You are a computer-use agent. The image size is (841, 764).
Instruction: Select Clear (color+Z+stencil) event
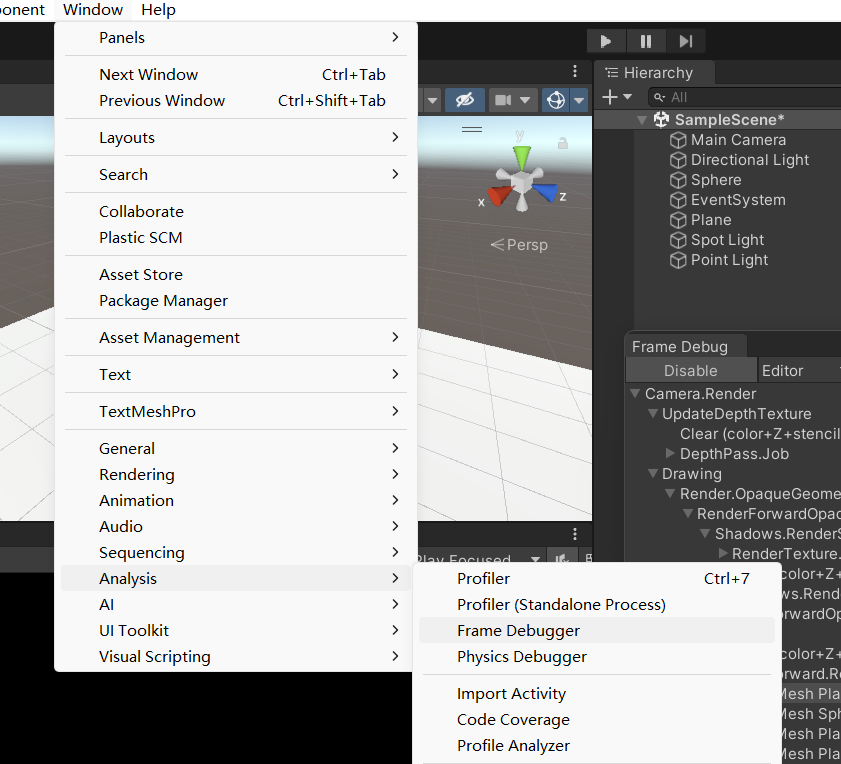tap(760, 434)
